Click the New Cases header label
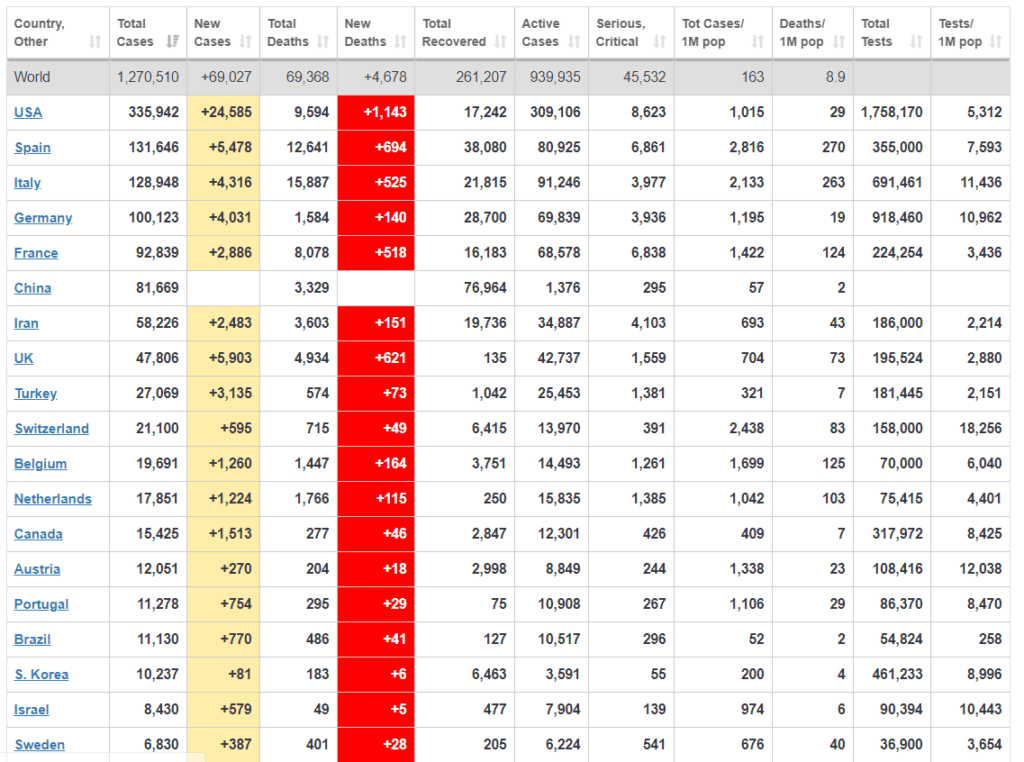The height and width of the screenshot is (762, 1024). (212, 33)
